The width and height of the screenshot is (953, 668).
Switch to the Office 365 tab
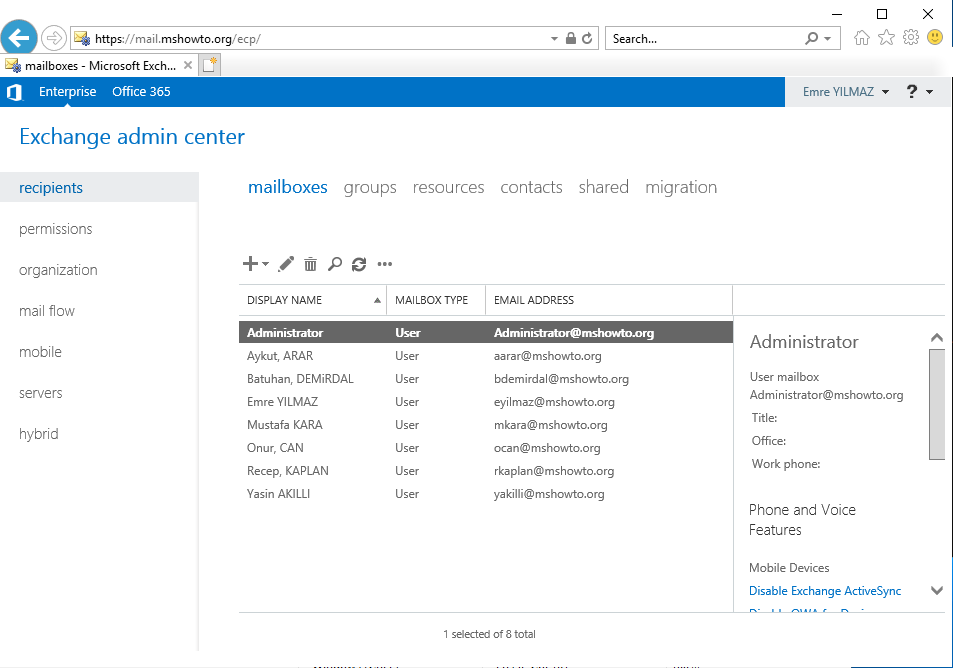(x=141, y=92)
